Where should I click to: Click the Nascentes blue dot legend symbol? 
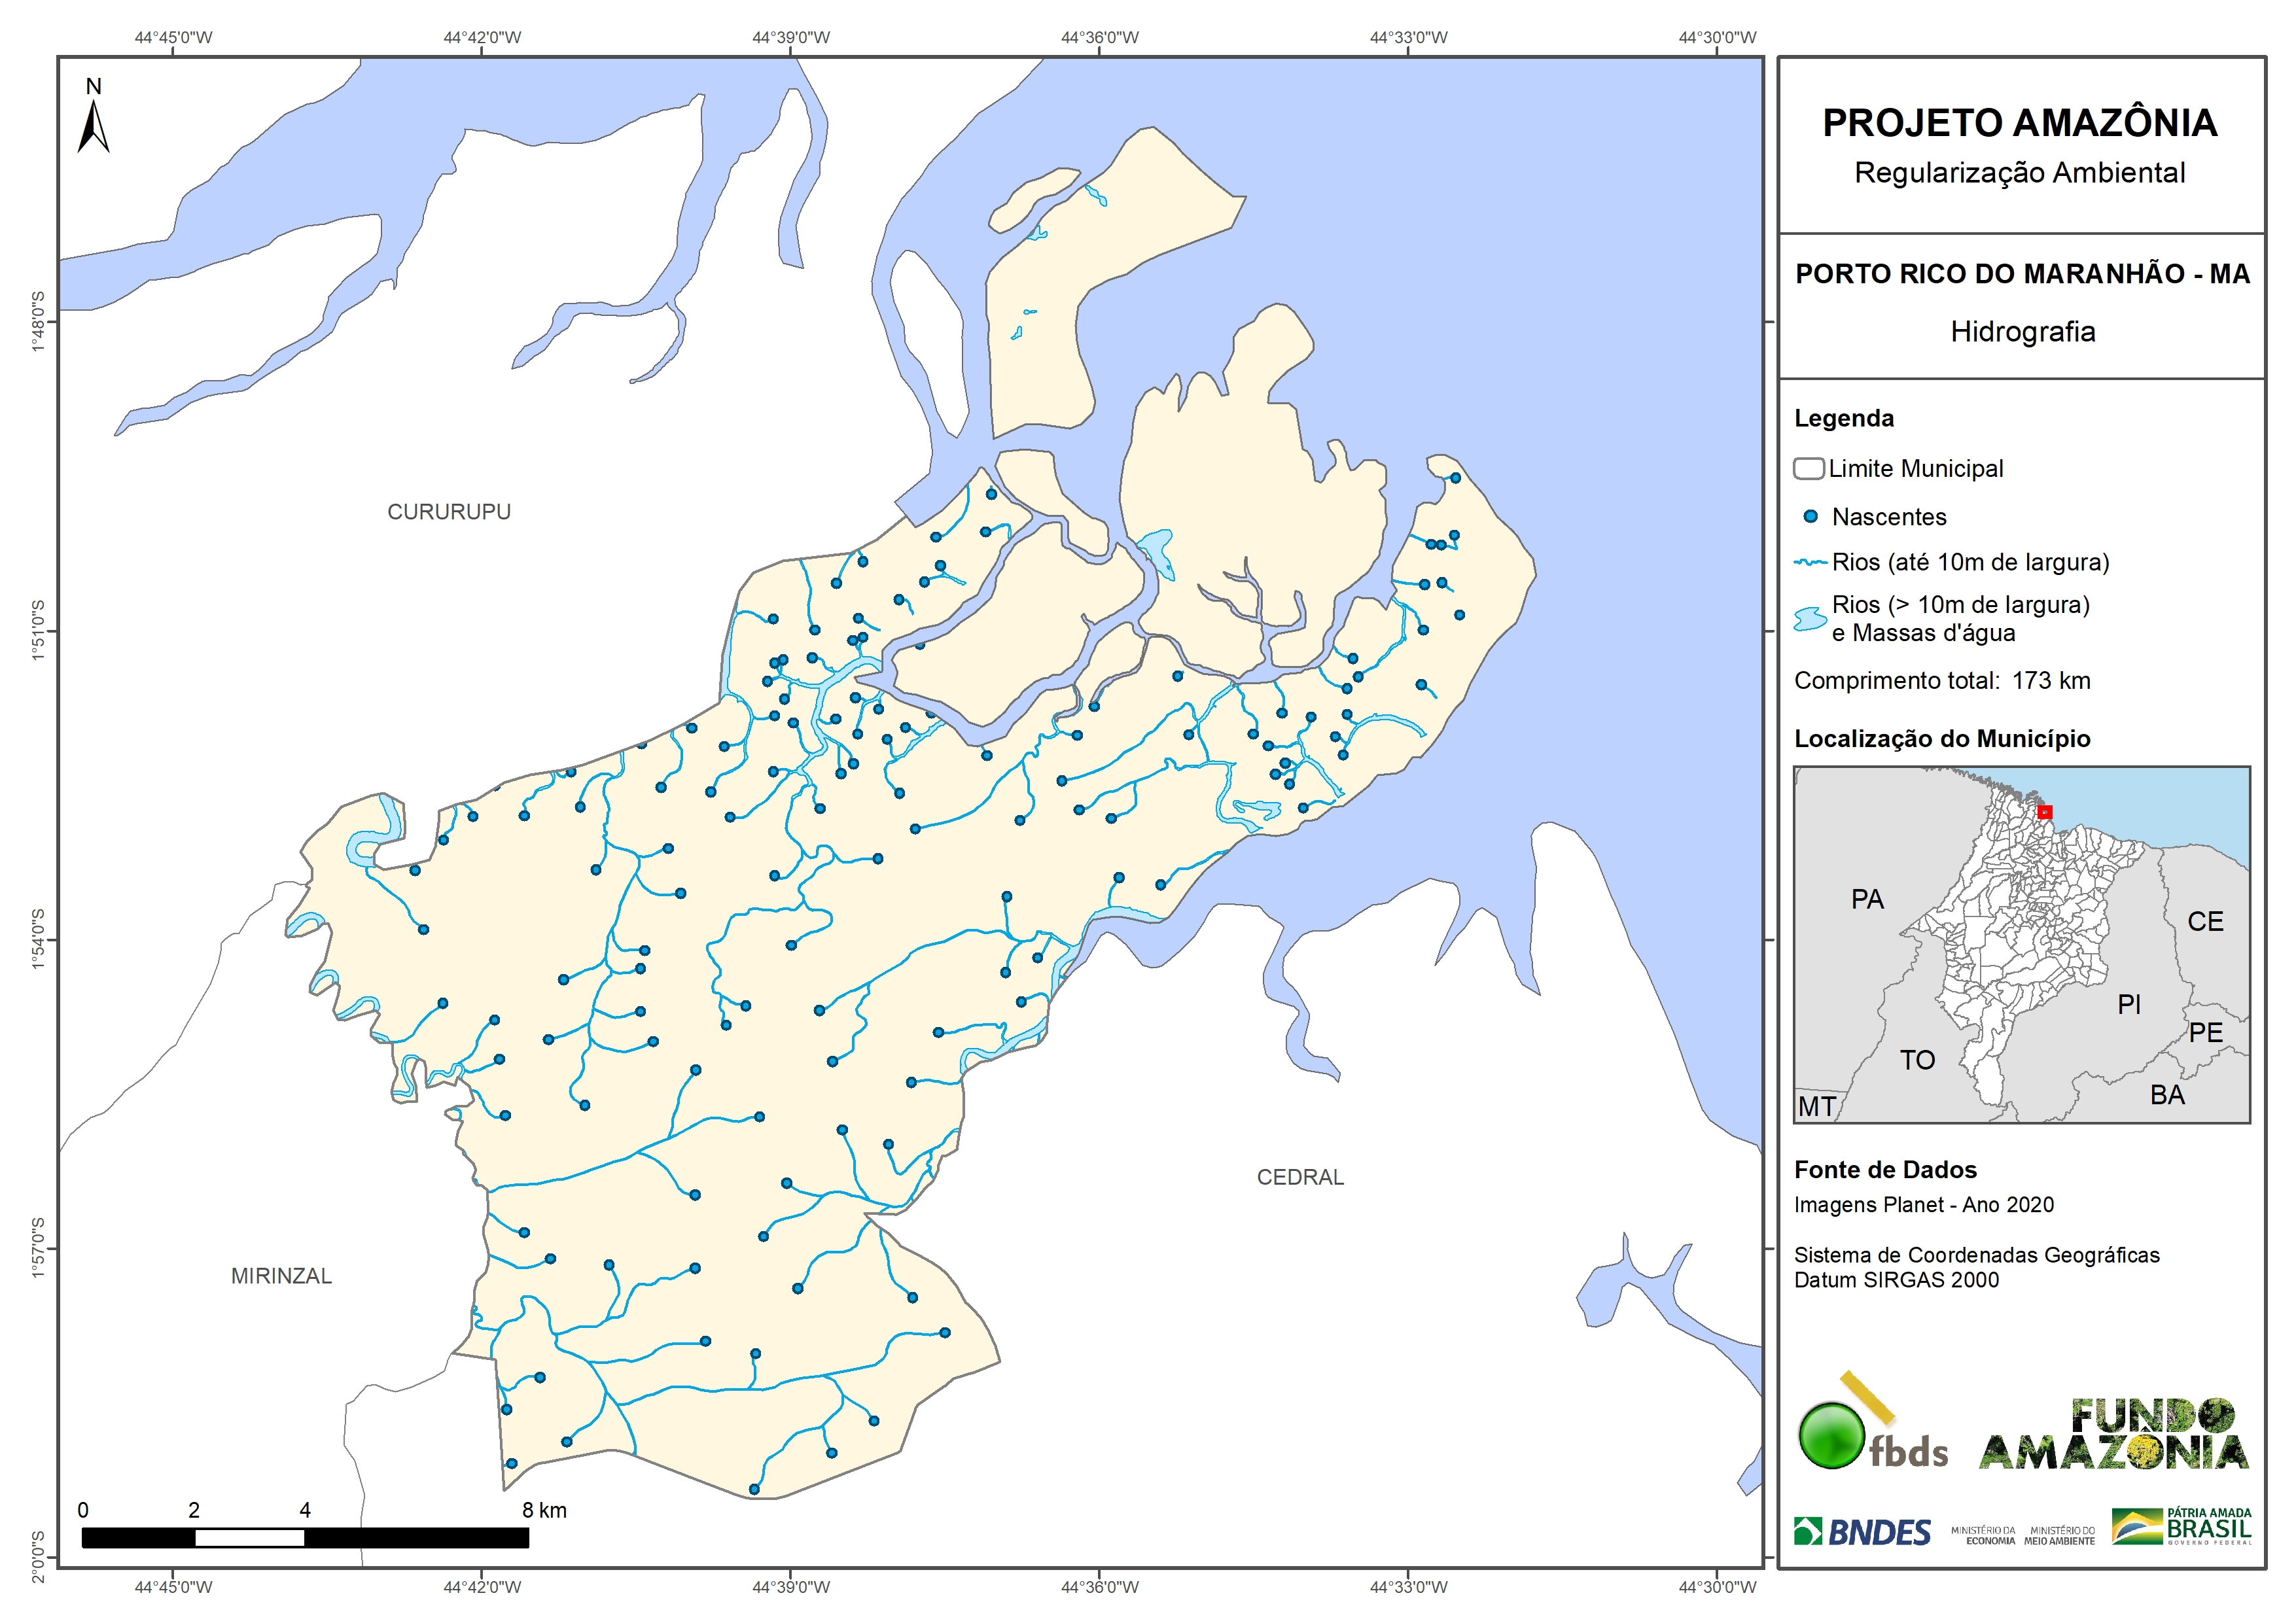pyautogui.click(x=1810, y=517)
